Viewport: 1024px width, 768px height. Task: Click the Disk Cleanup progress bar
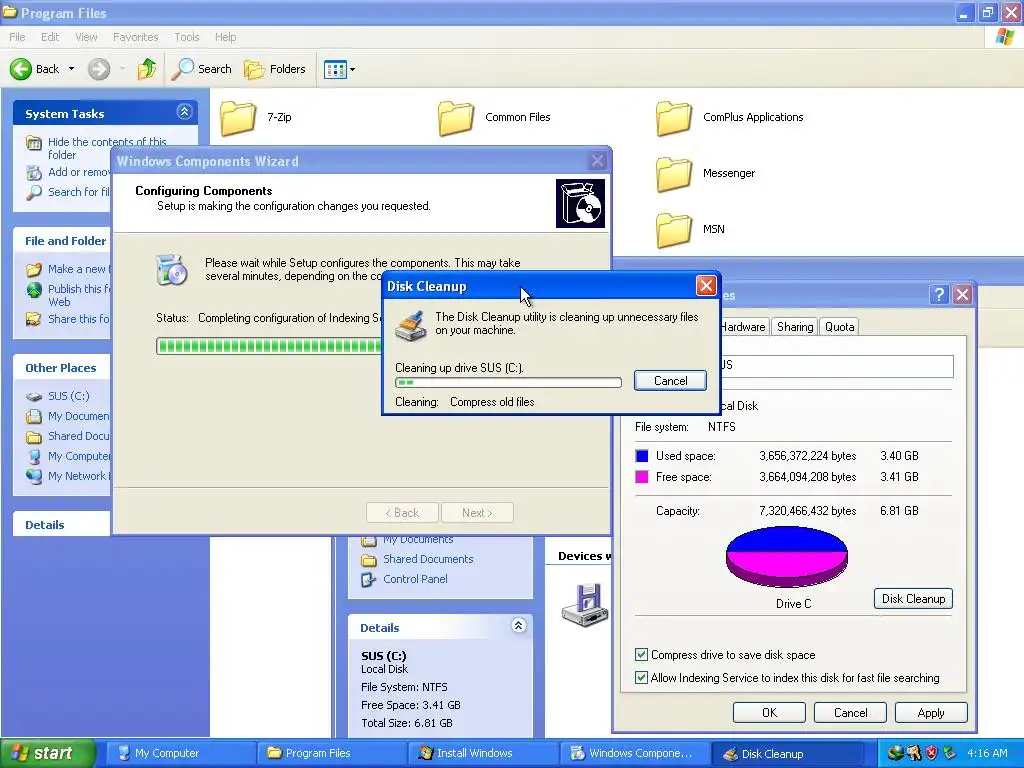pyautogui.click(x=508, y=383)
